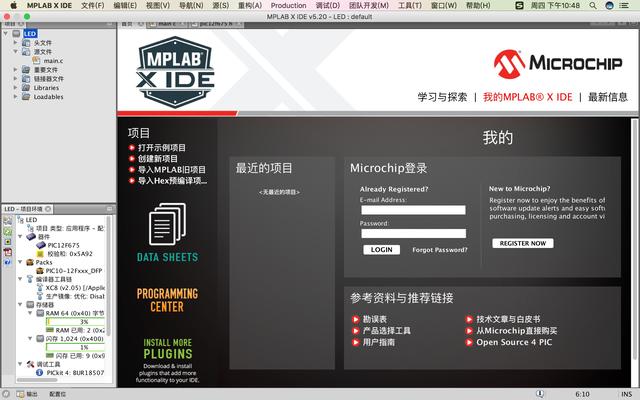
Task: Collapse the 源文件 folder
Action: click(x=16, y=51)
